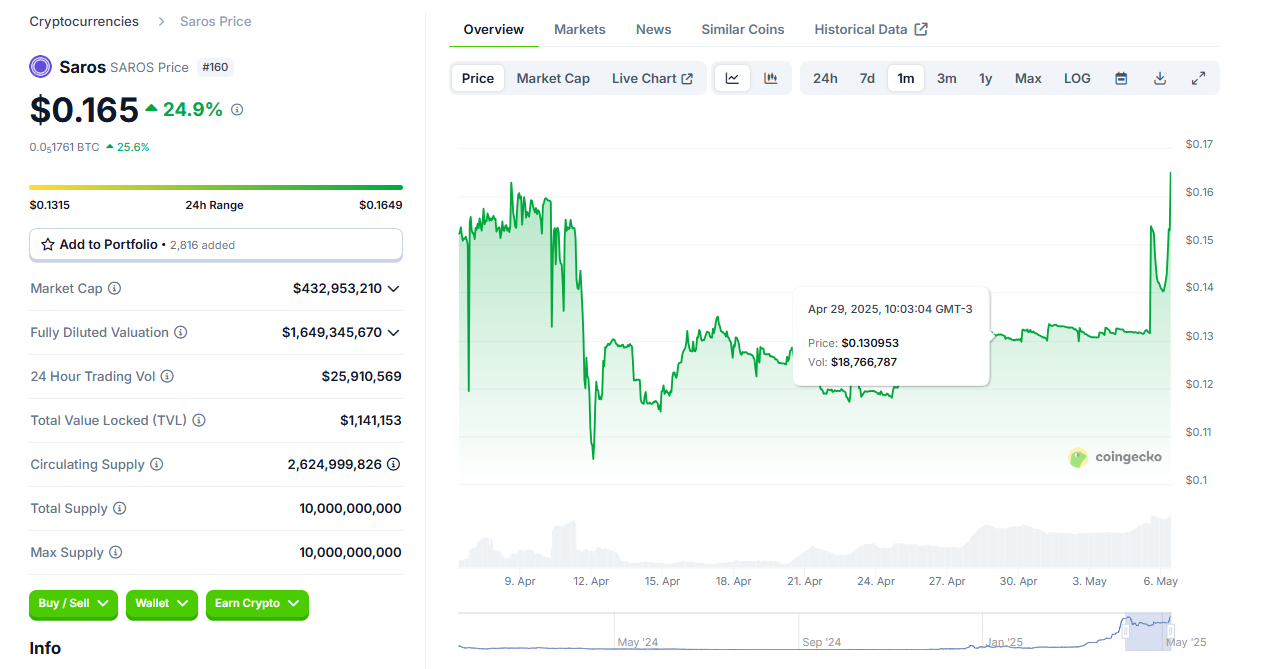Viewport: 1261px width, 669px height.
Task: Open the Markets tab
Action: click(580, 29)
